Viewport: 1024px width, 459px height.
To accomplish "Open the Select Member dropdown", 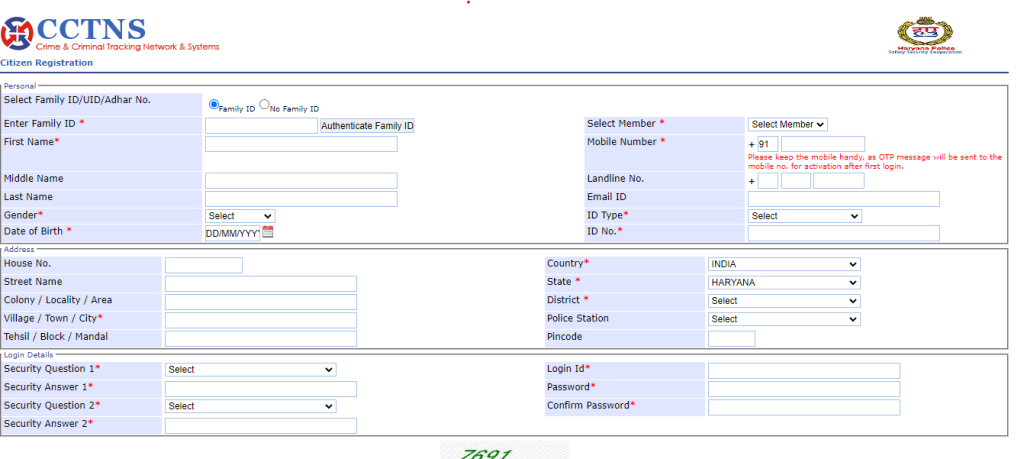I will pos(787,124).
